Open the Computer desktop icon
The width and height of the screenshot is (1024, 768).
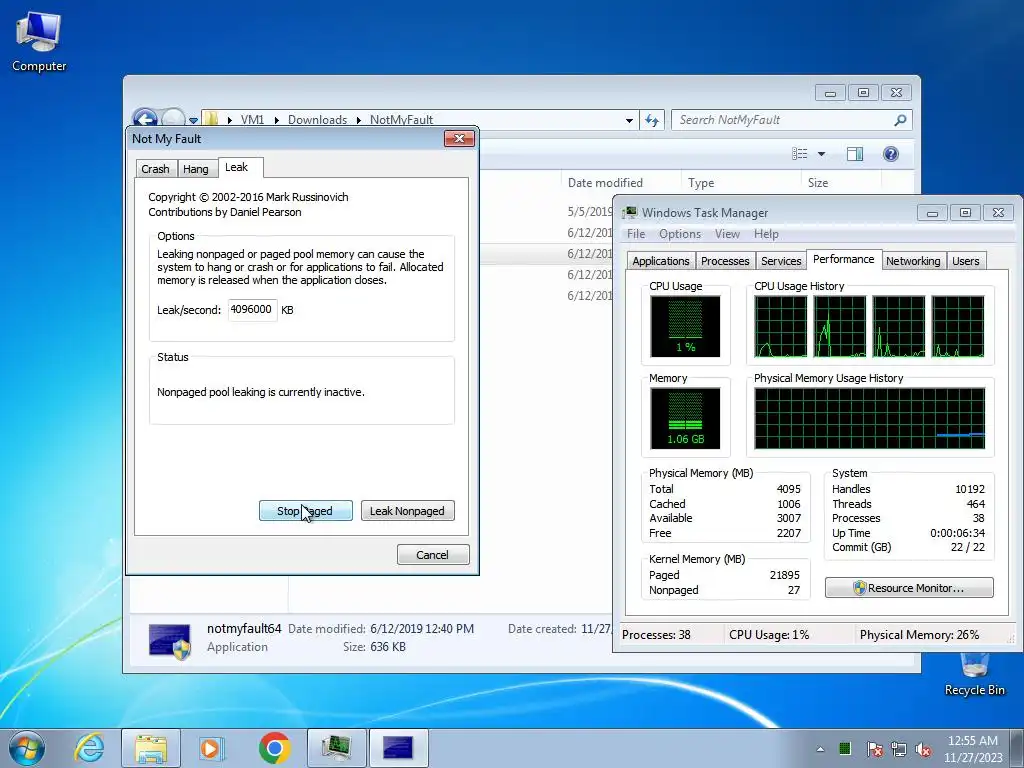[39, 42]
